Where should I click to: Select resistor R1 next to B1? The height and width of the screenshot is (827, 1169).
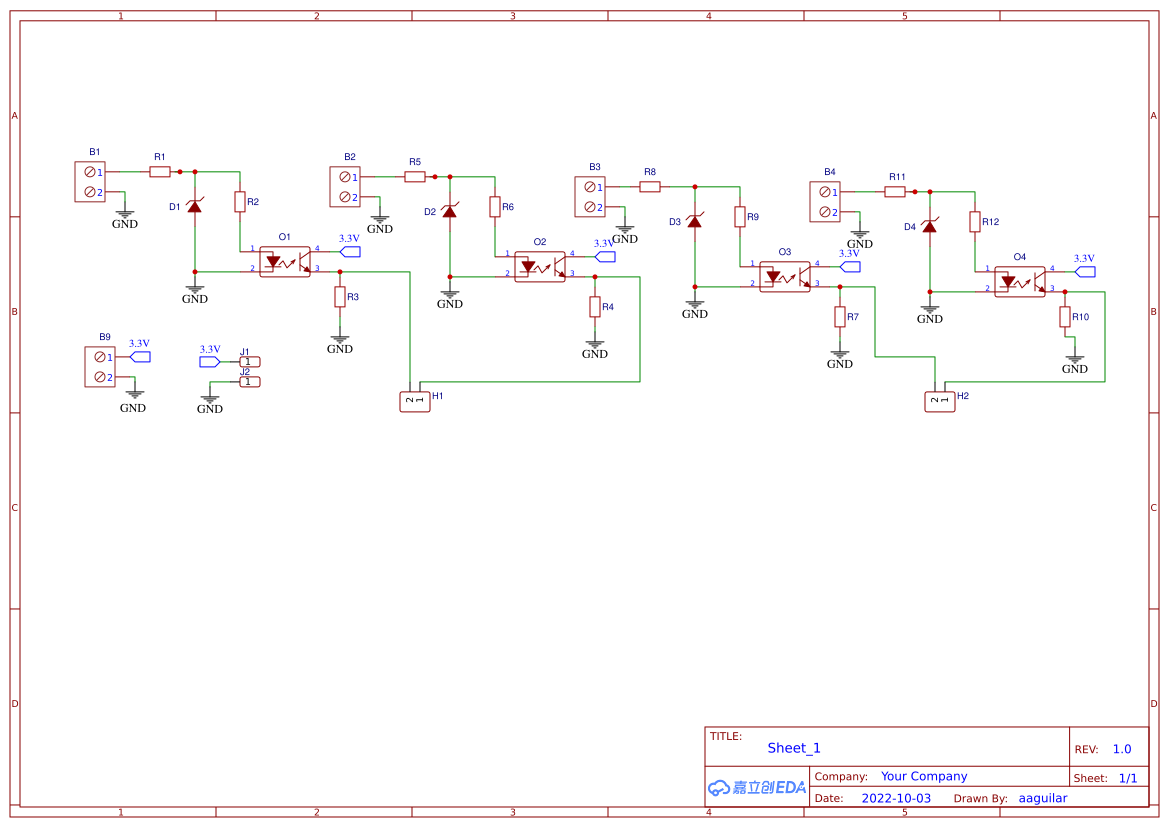tap(160, 172)
